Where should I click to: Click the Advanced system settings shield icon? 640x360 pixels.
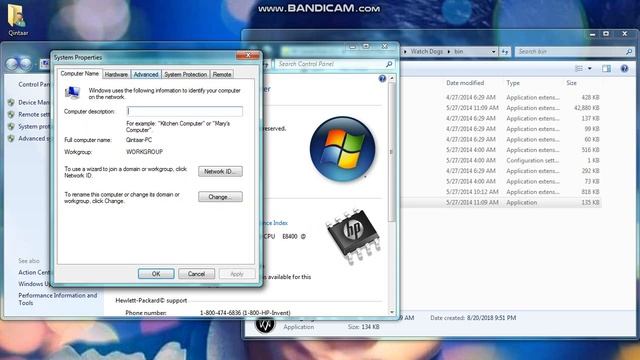pyautogui.click(x=11, y=139)
